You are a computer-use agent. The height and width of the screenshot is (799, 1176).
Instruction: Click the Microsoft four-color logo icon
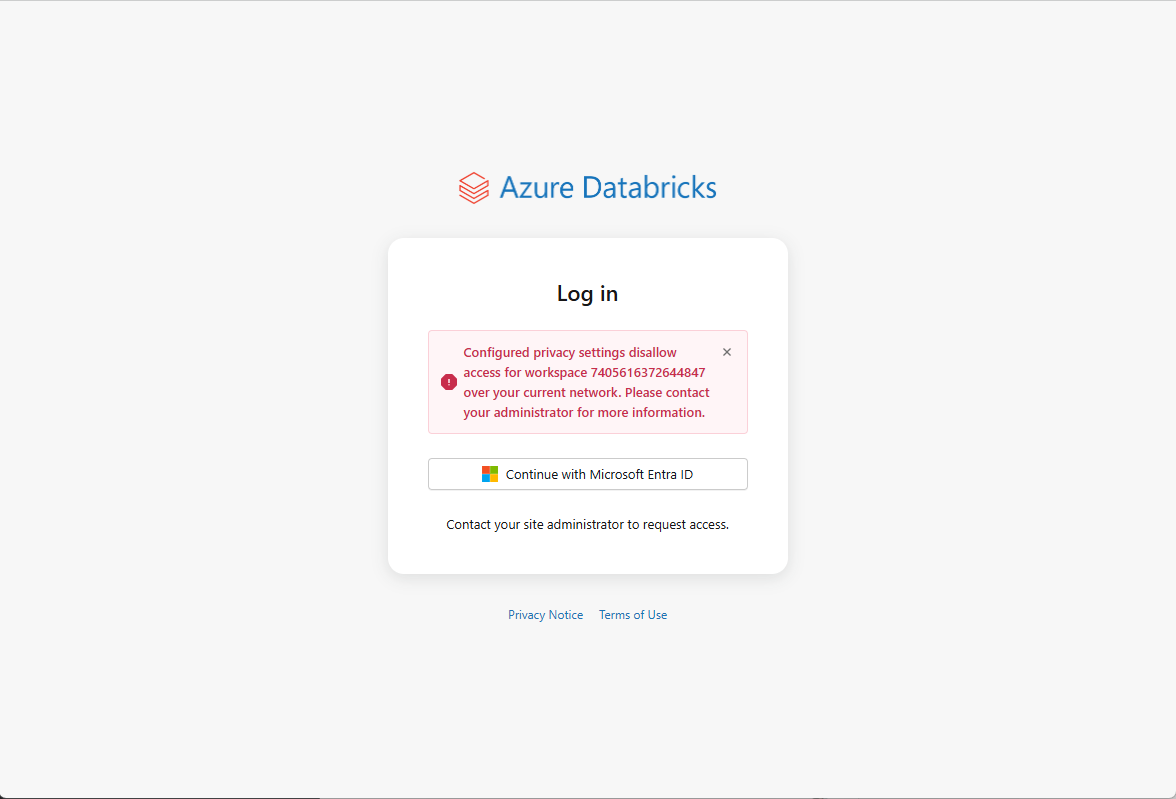[x=490, y=474]
